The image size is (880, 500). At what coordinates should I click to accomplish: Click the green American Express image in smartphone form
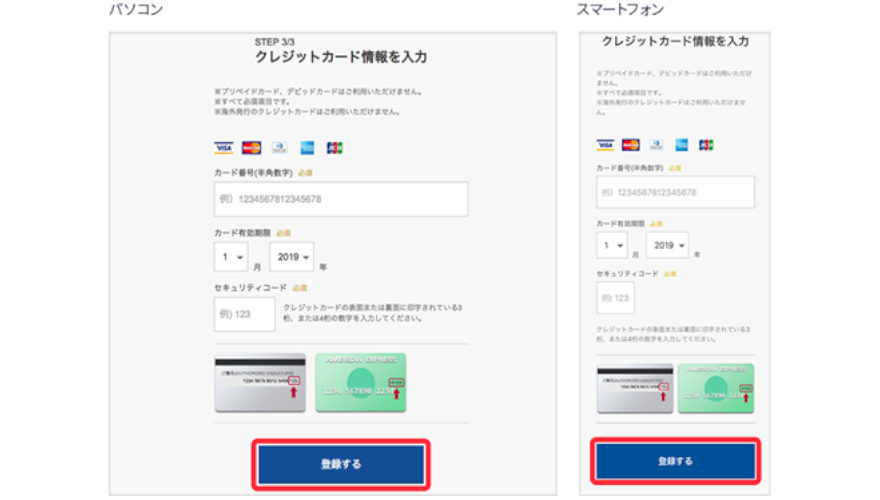click(716, 388)
